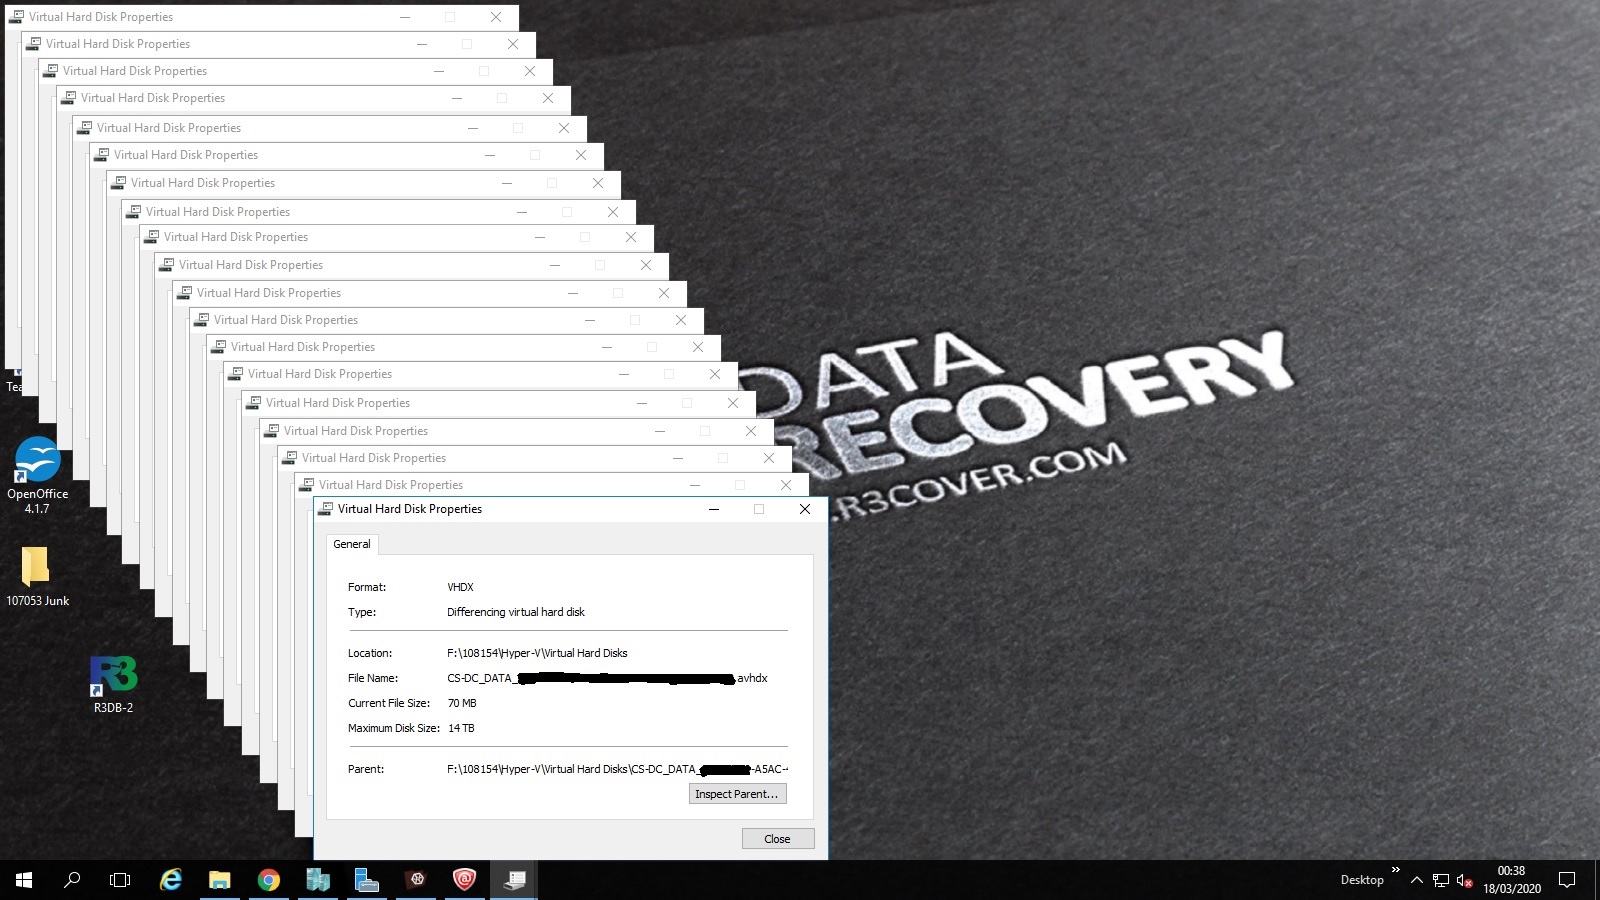Click the active disk-list taskbar icon
Viewport: 1600px width, 900px height.
click(x=514, y=880)
